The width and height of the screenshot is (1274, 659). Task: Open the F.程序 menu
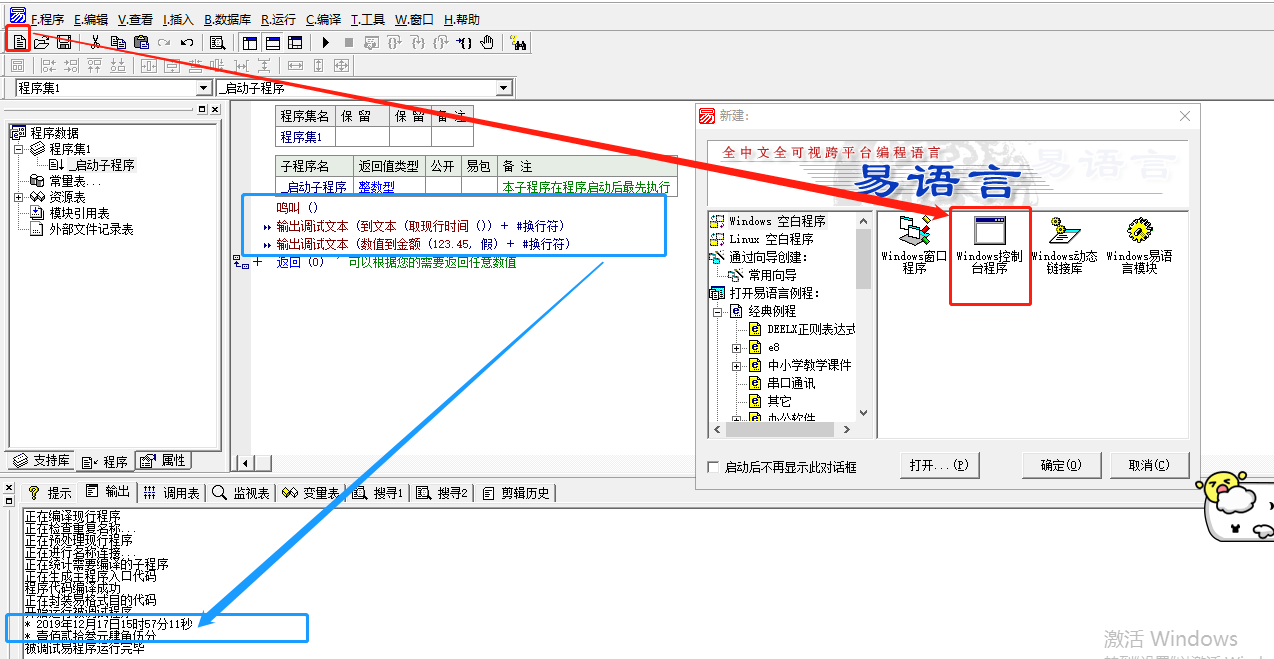[48, 19]
